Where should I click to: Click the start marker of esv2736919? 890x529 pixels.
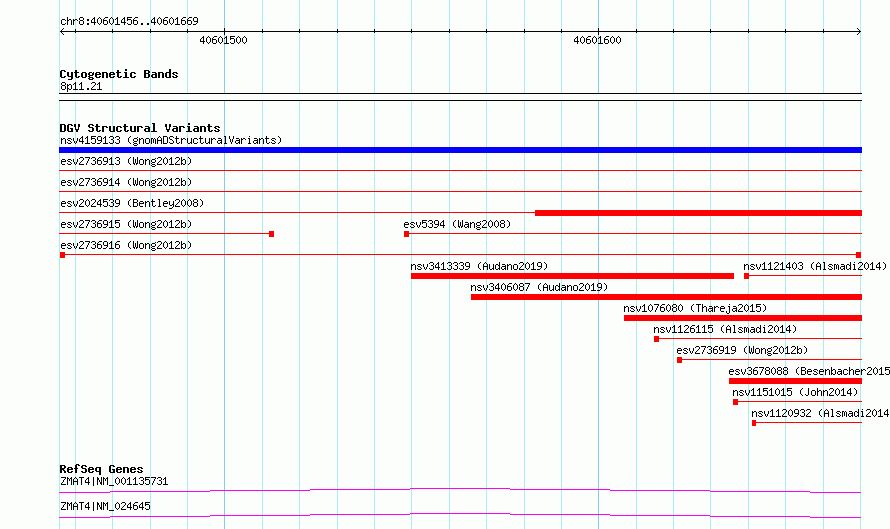(x=679, y=360)
